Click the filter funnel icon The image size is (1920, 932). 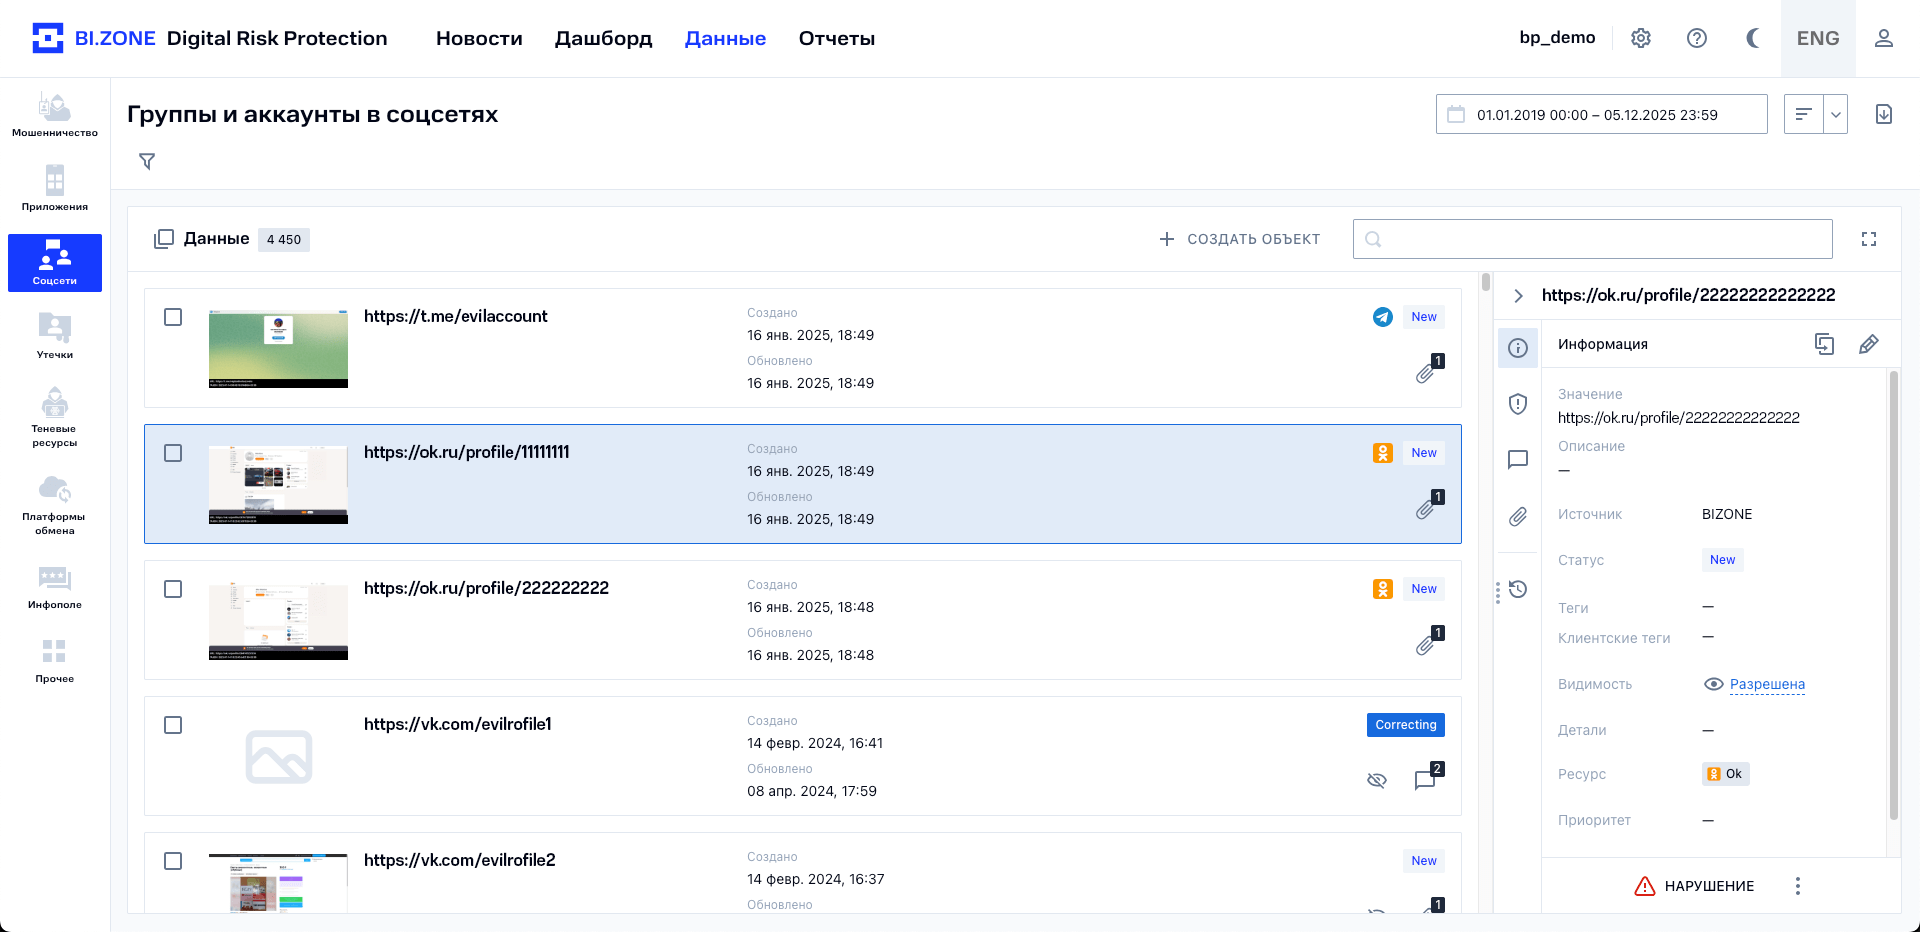point(147,161)
